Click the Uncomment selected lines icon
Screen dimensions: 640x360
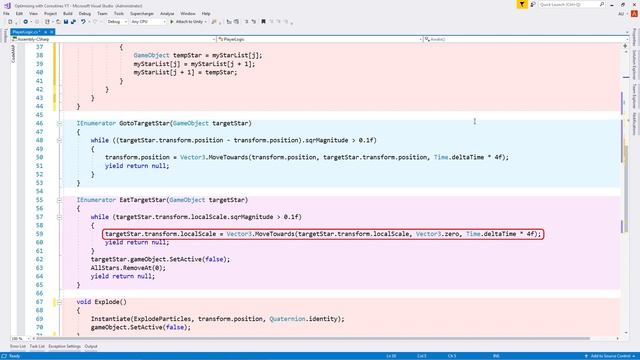[236, 22]
